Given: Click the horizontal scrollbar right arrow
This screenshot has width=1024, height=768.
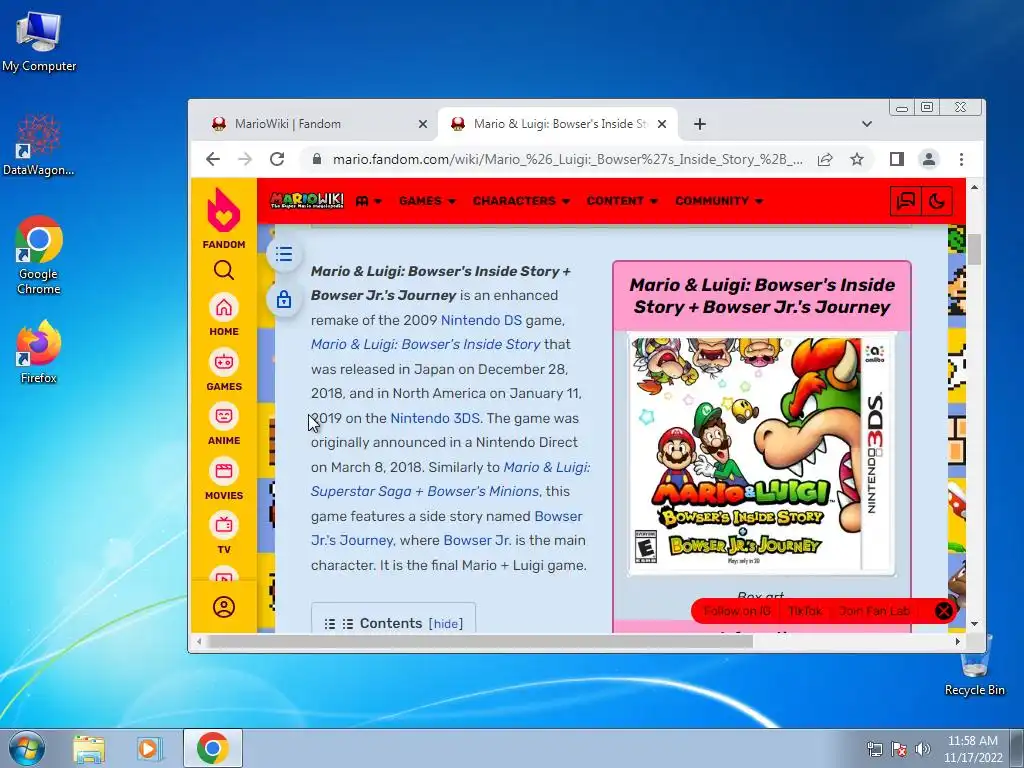Looking at the screenshot, I should (957, 642).
